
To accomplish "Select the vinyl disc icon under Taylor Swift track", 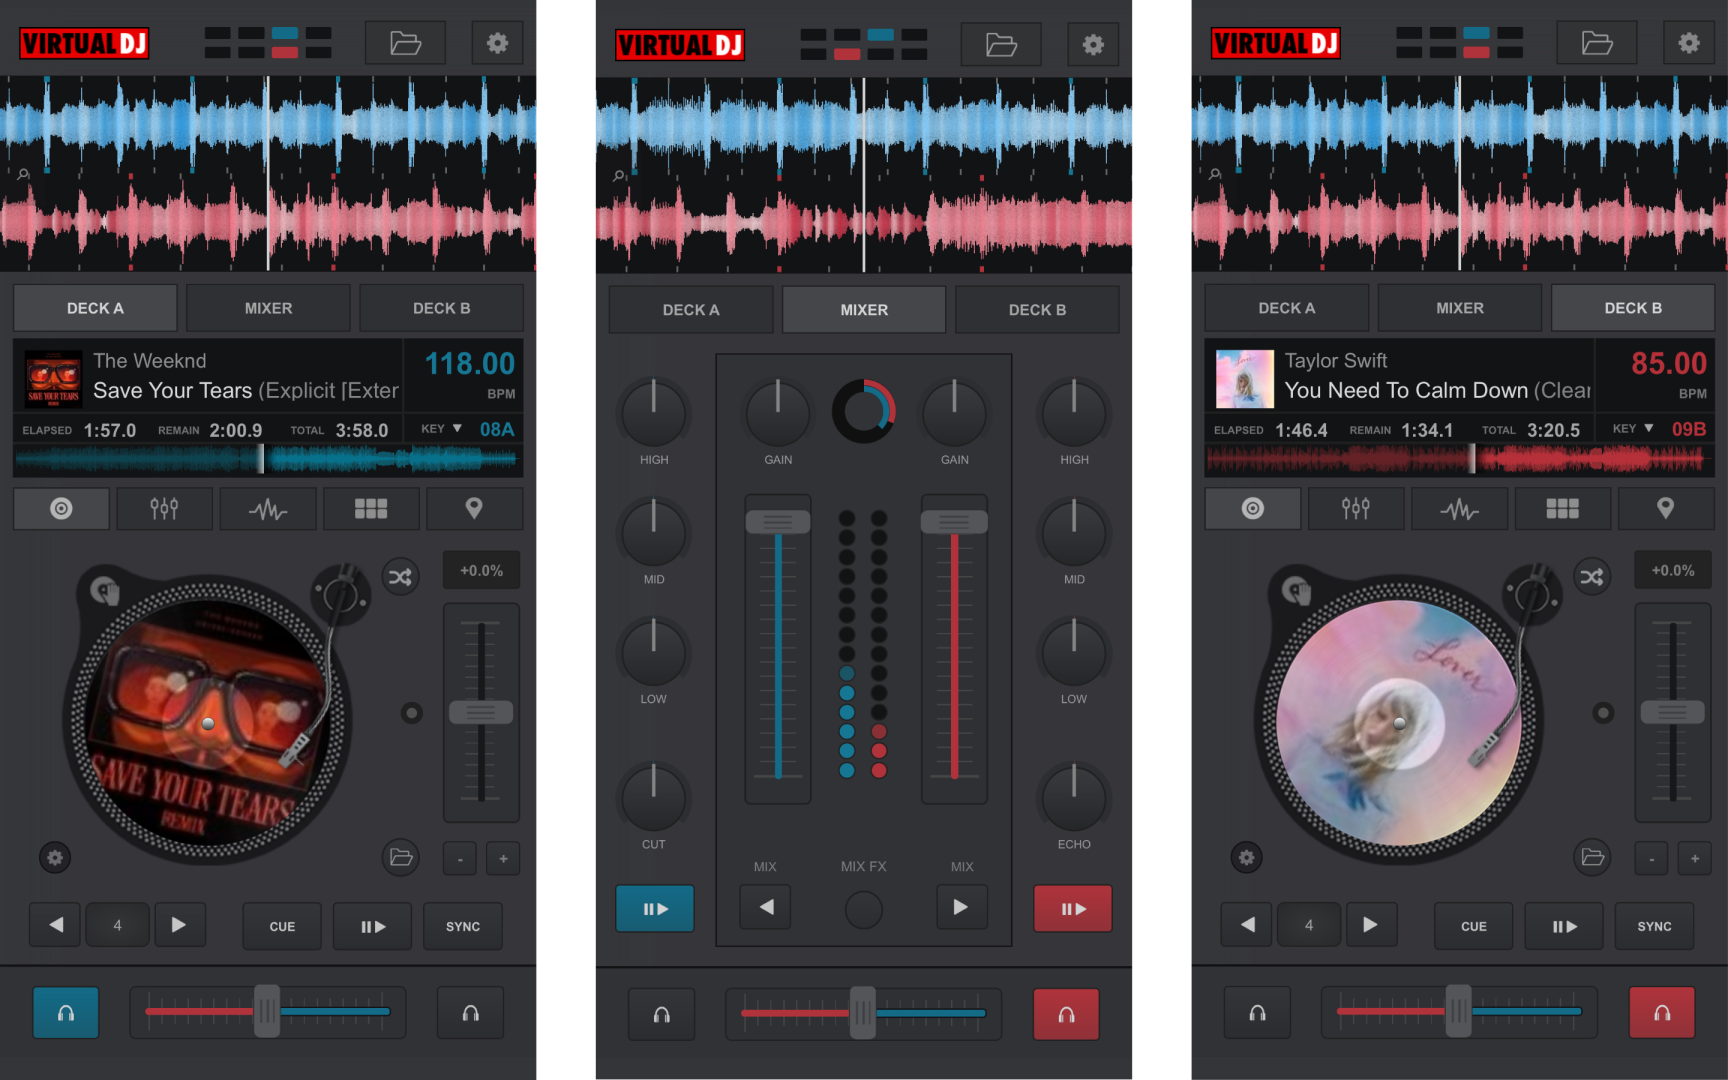I will [x=1252, y=509].
